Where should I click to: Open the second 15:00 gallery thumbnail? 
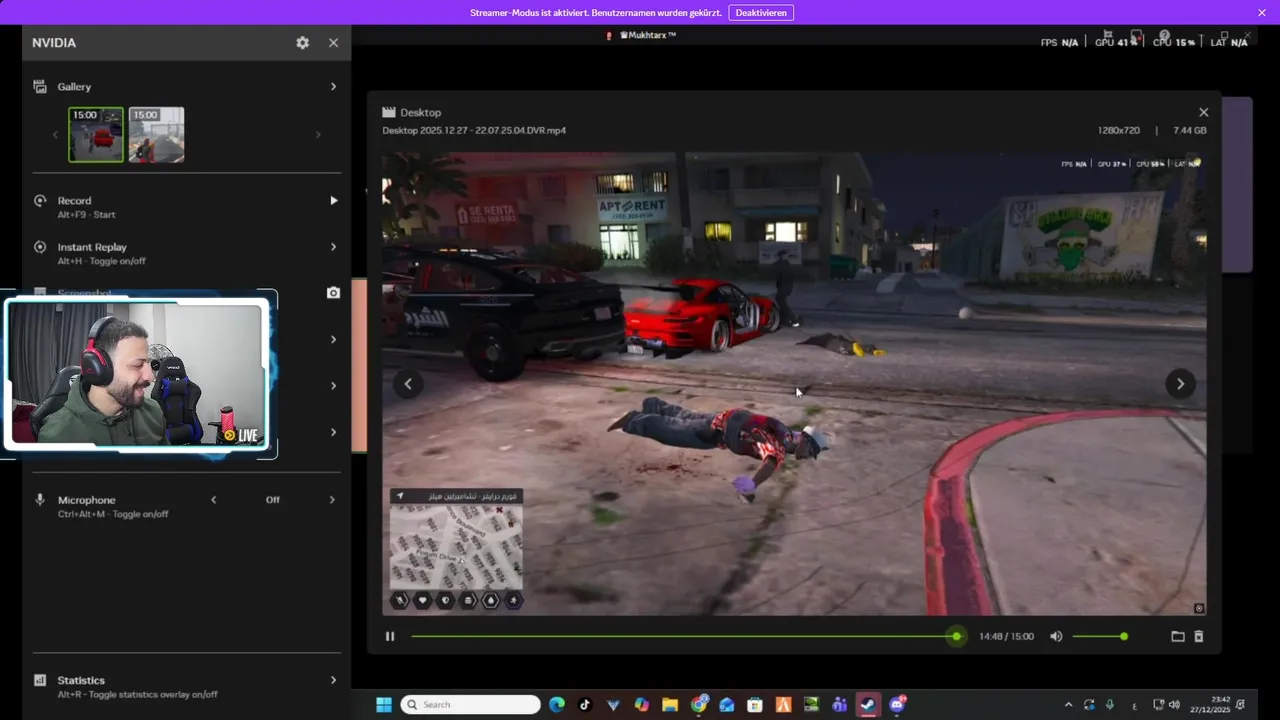click(156, 134)
